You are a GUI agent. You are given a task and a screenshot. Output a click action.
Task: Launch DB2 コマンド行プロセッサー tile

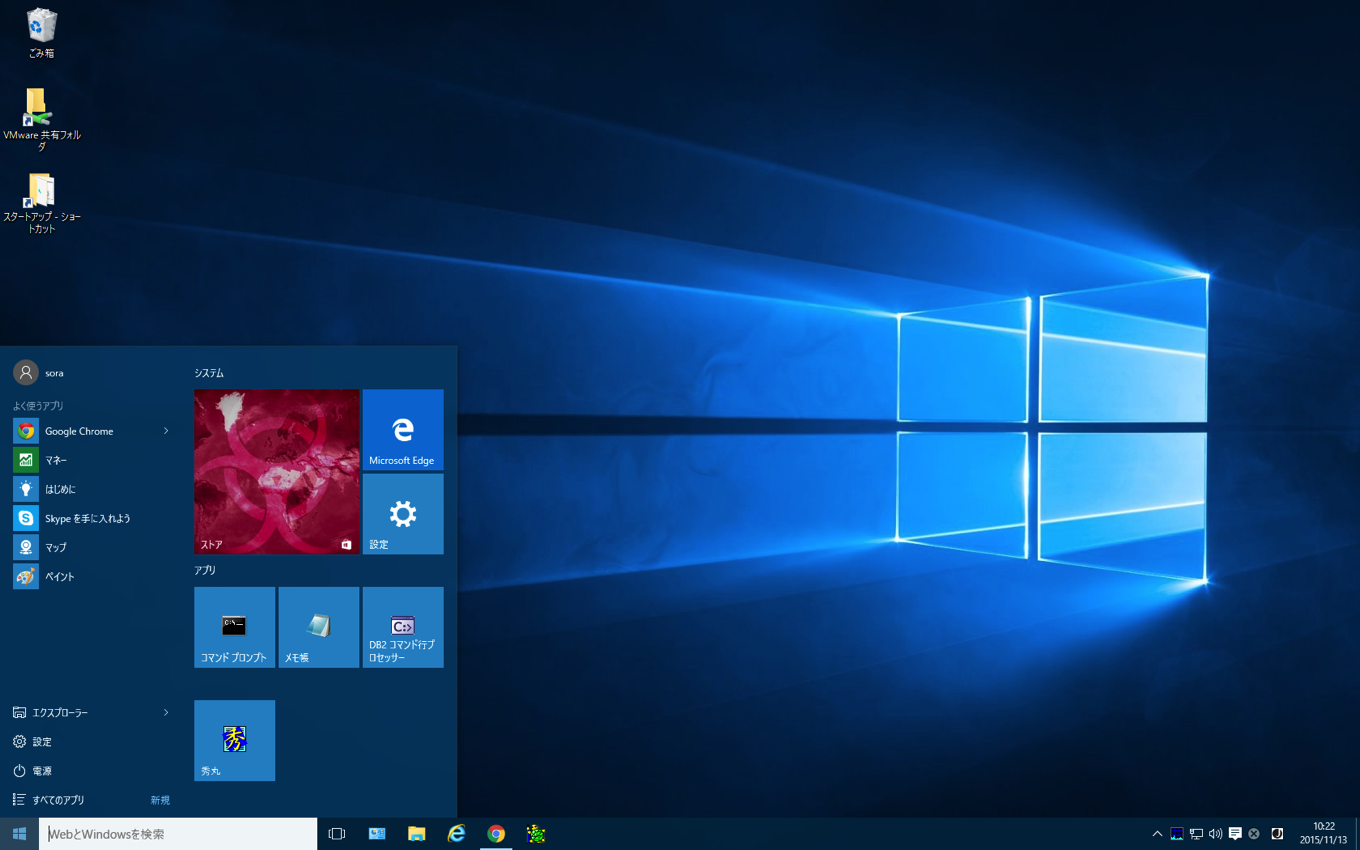click(402, 627)
